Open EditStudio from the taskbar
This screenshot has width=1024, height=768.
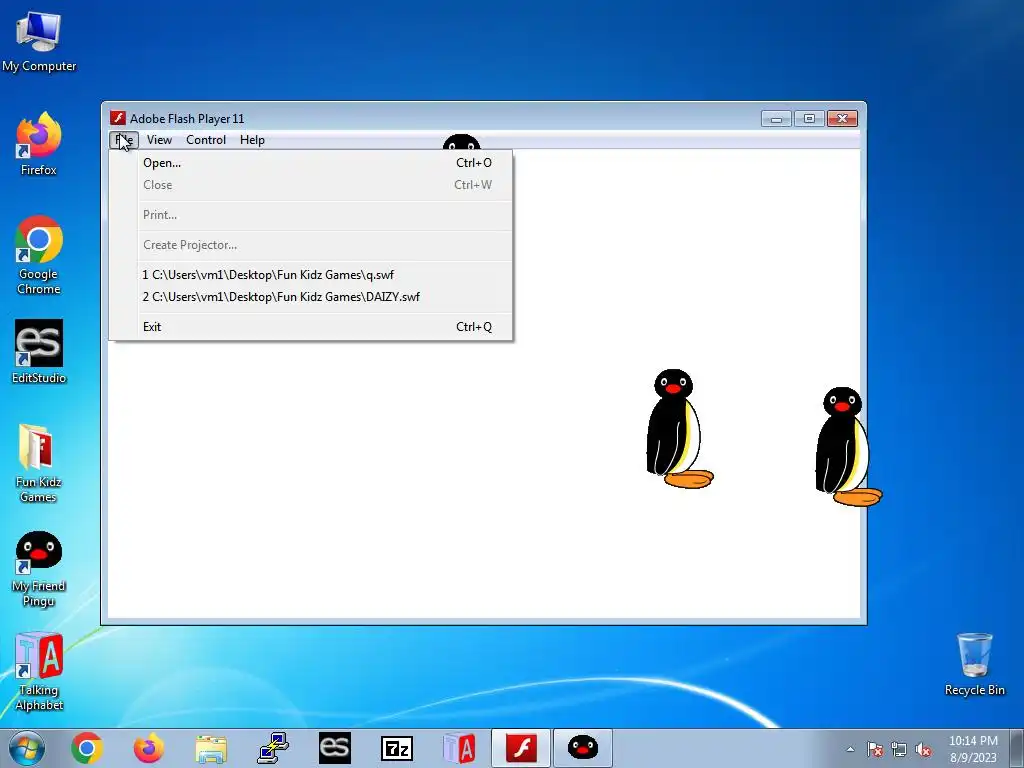pyautogui.click(x=335, y=748)
